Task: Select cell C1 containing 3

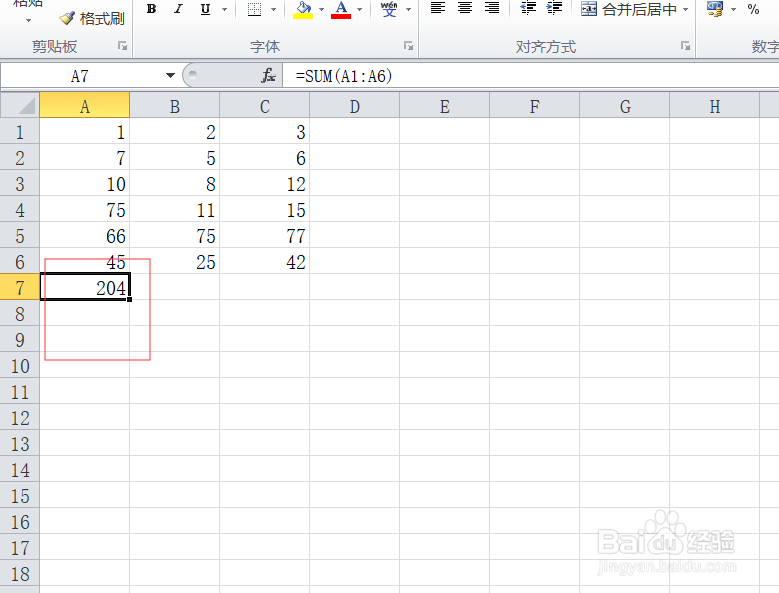Action: 265,132
